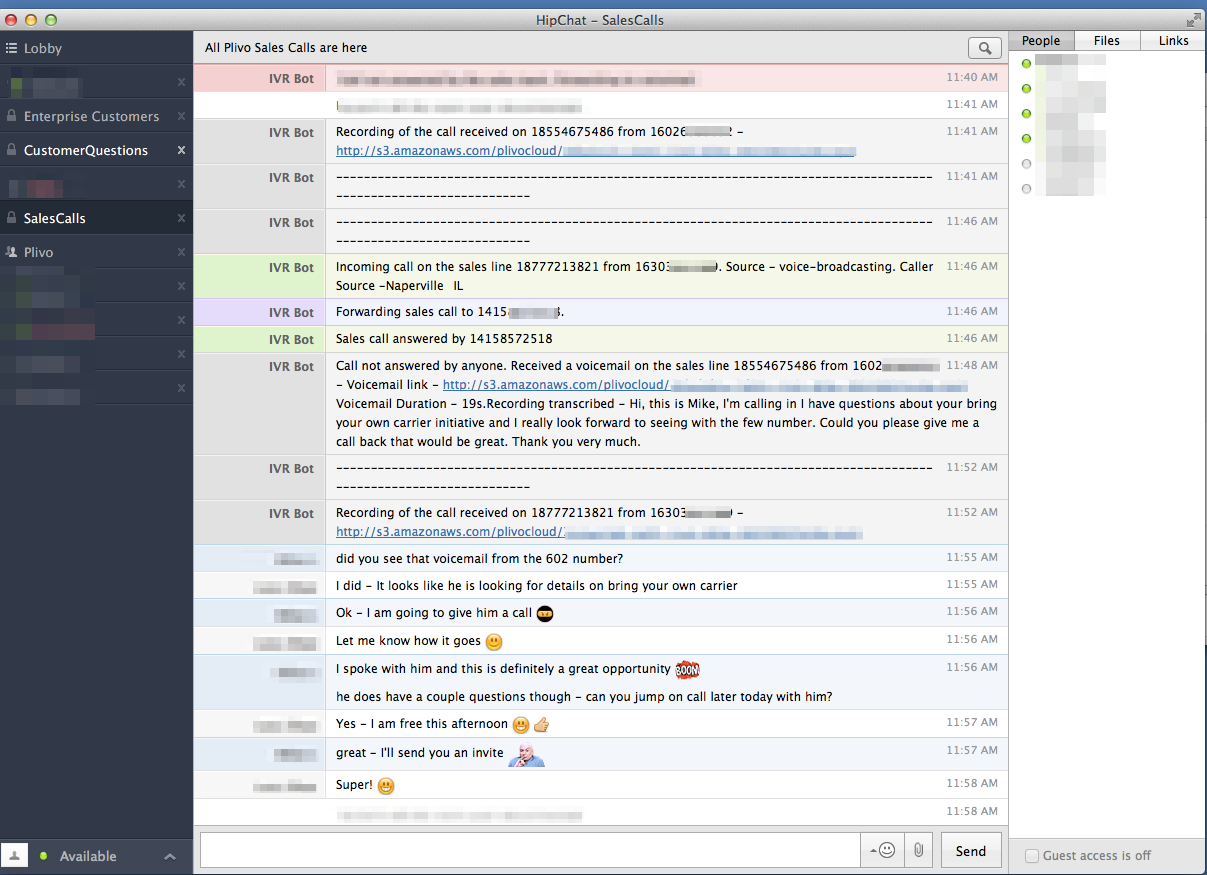Click the lock icon beside CustomerQuestions
This screenshot has height=875, width=1207.
pos(11,150)
